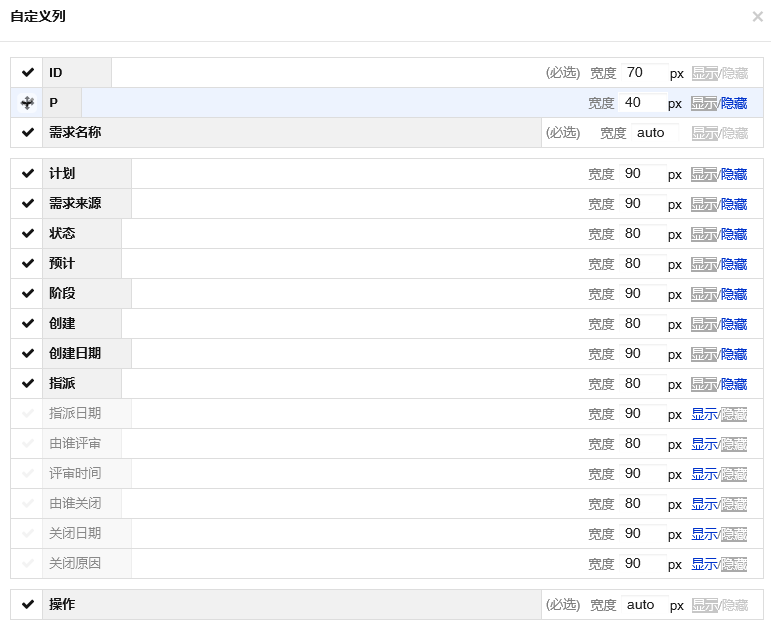The image size is (771, 627).
Task: Click the faded checkmark beside 由谁关闭
Action: pyautogui.click(x=28, y=504)
